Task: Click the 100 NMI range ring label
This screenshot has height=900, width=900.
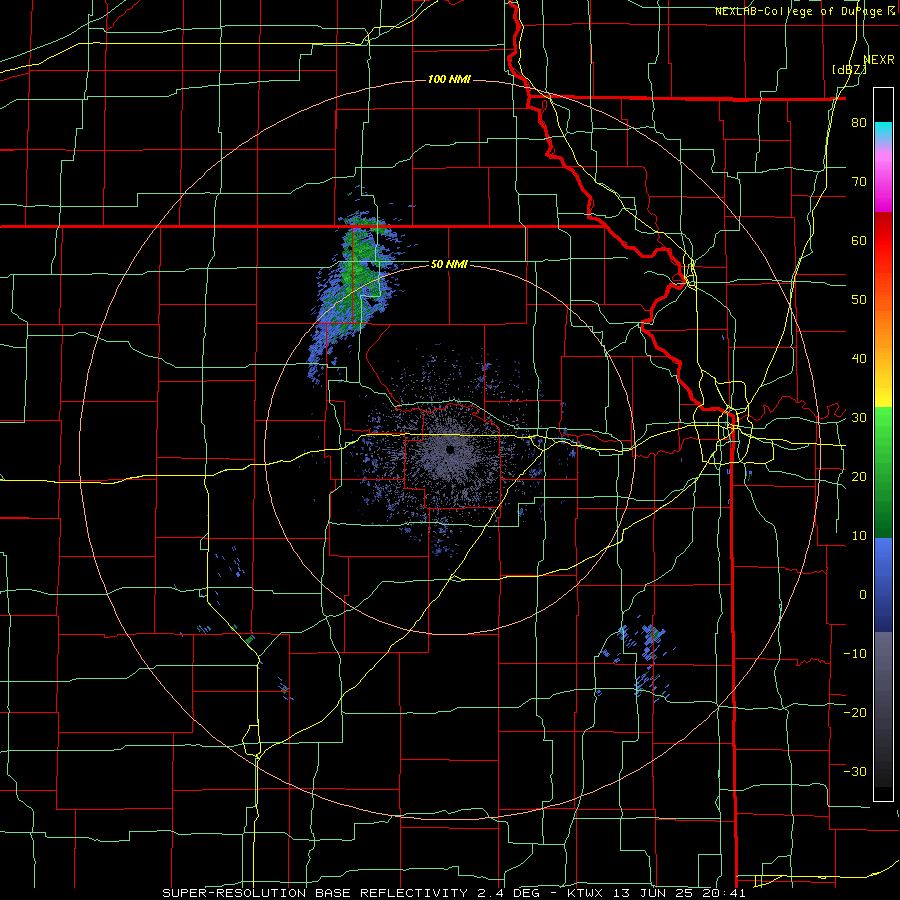Action: (449, 79)
